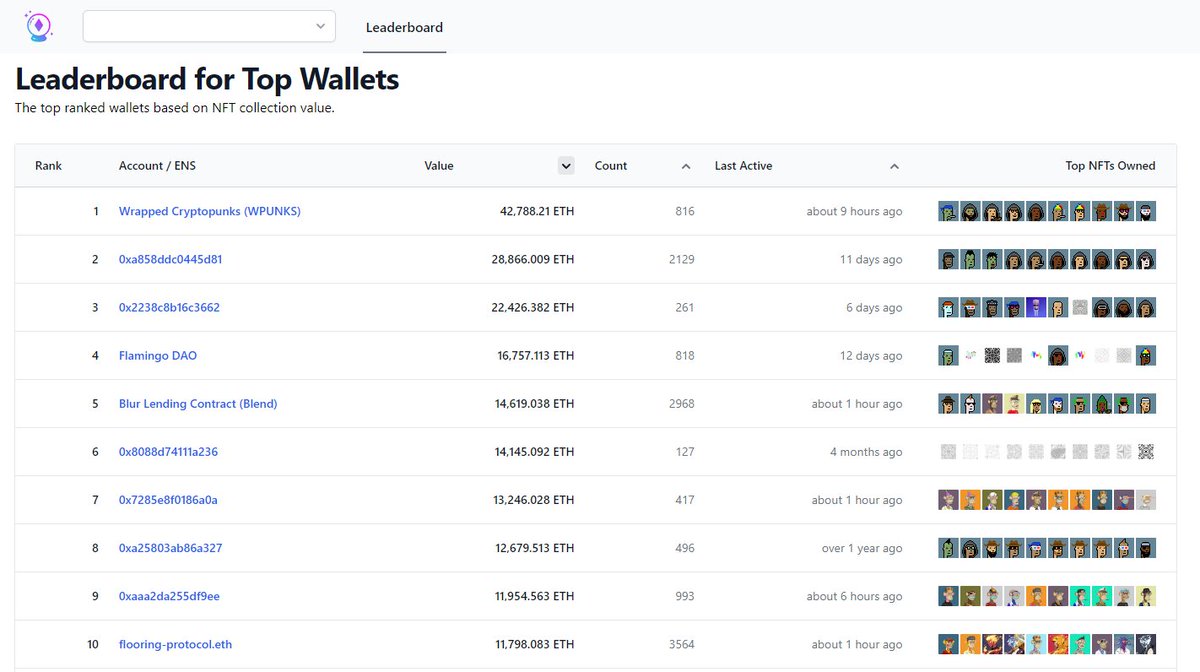Viewport: 1200px width, 672px height.
Task: Click the value 22,426.382 ETH
Action: click(x=533, y=308)
